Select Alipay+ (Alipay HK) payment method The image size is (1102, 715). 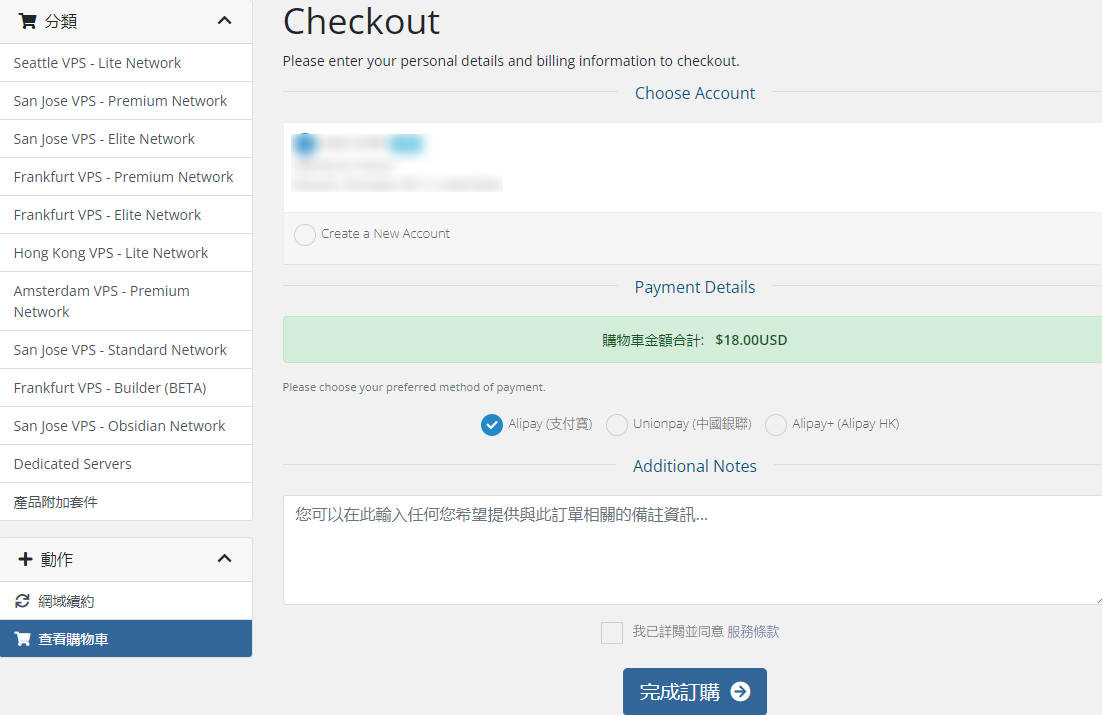[775, 425]
